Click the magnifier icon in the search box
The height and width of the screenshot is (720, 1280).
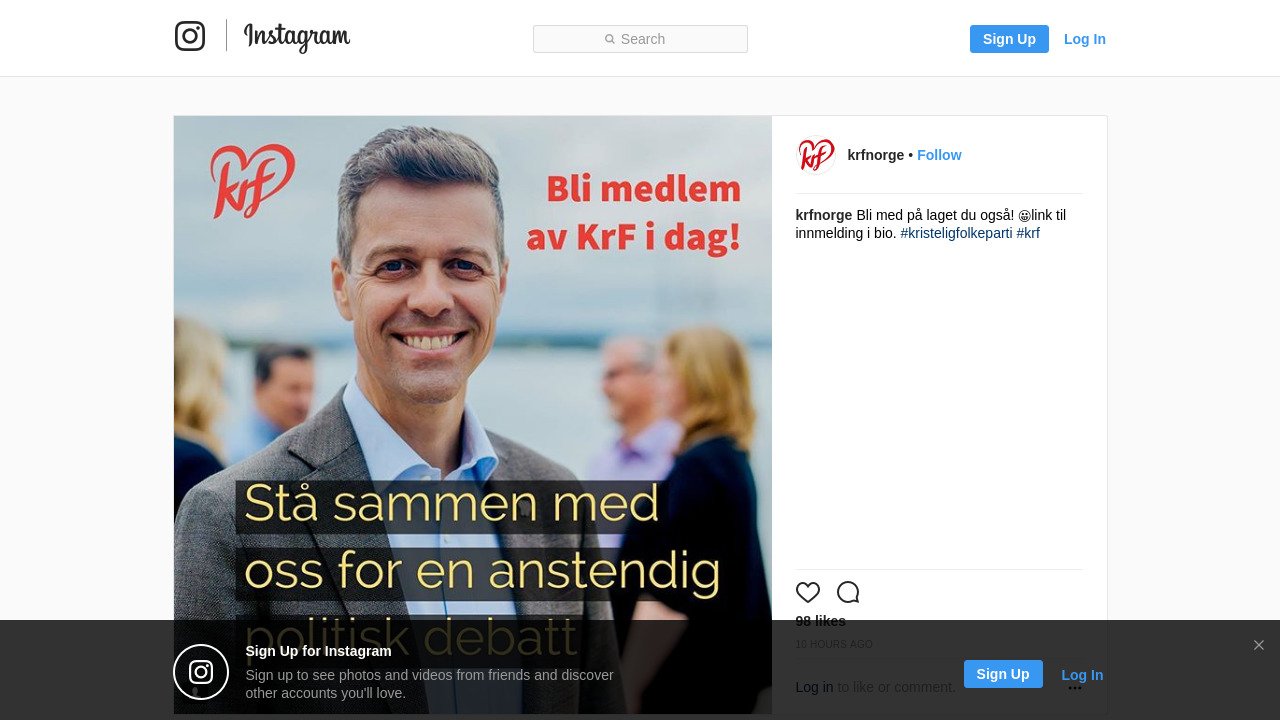point(610,40)
